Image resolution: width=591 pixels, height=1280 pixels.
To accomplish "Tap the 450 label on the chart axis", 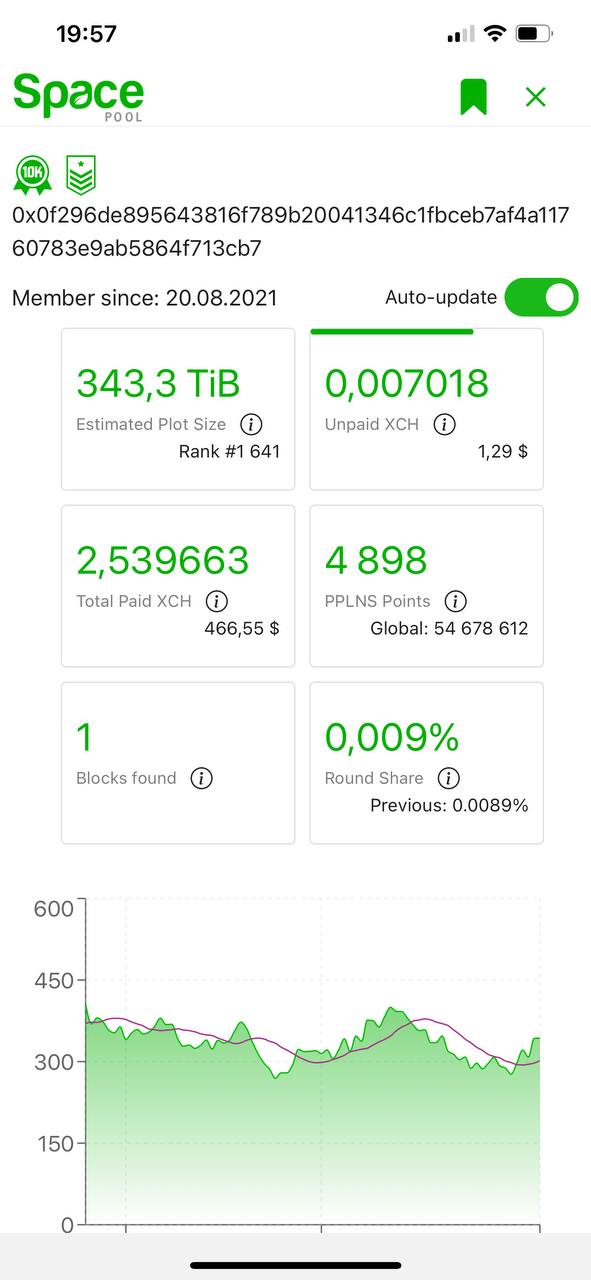I will click(54, 981).
